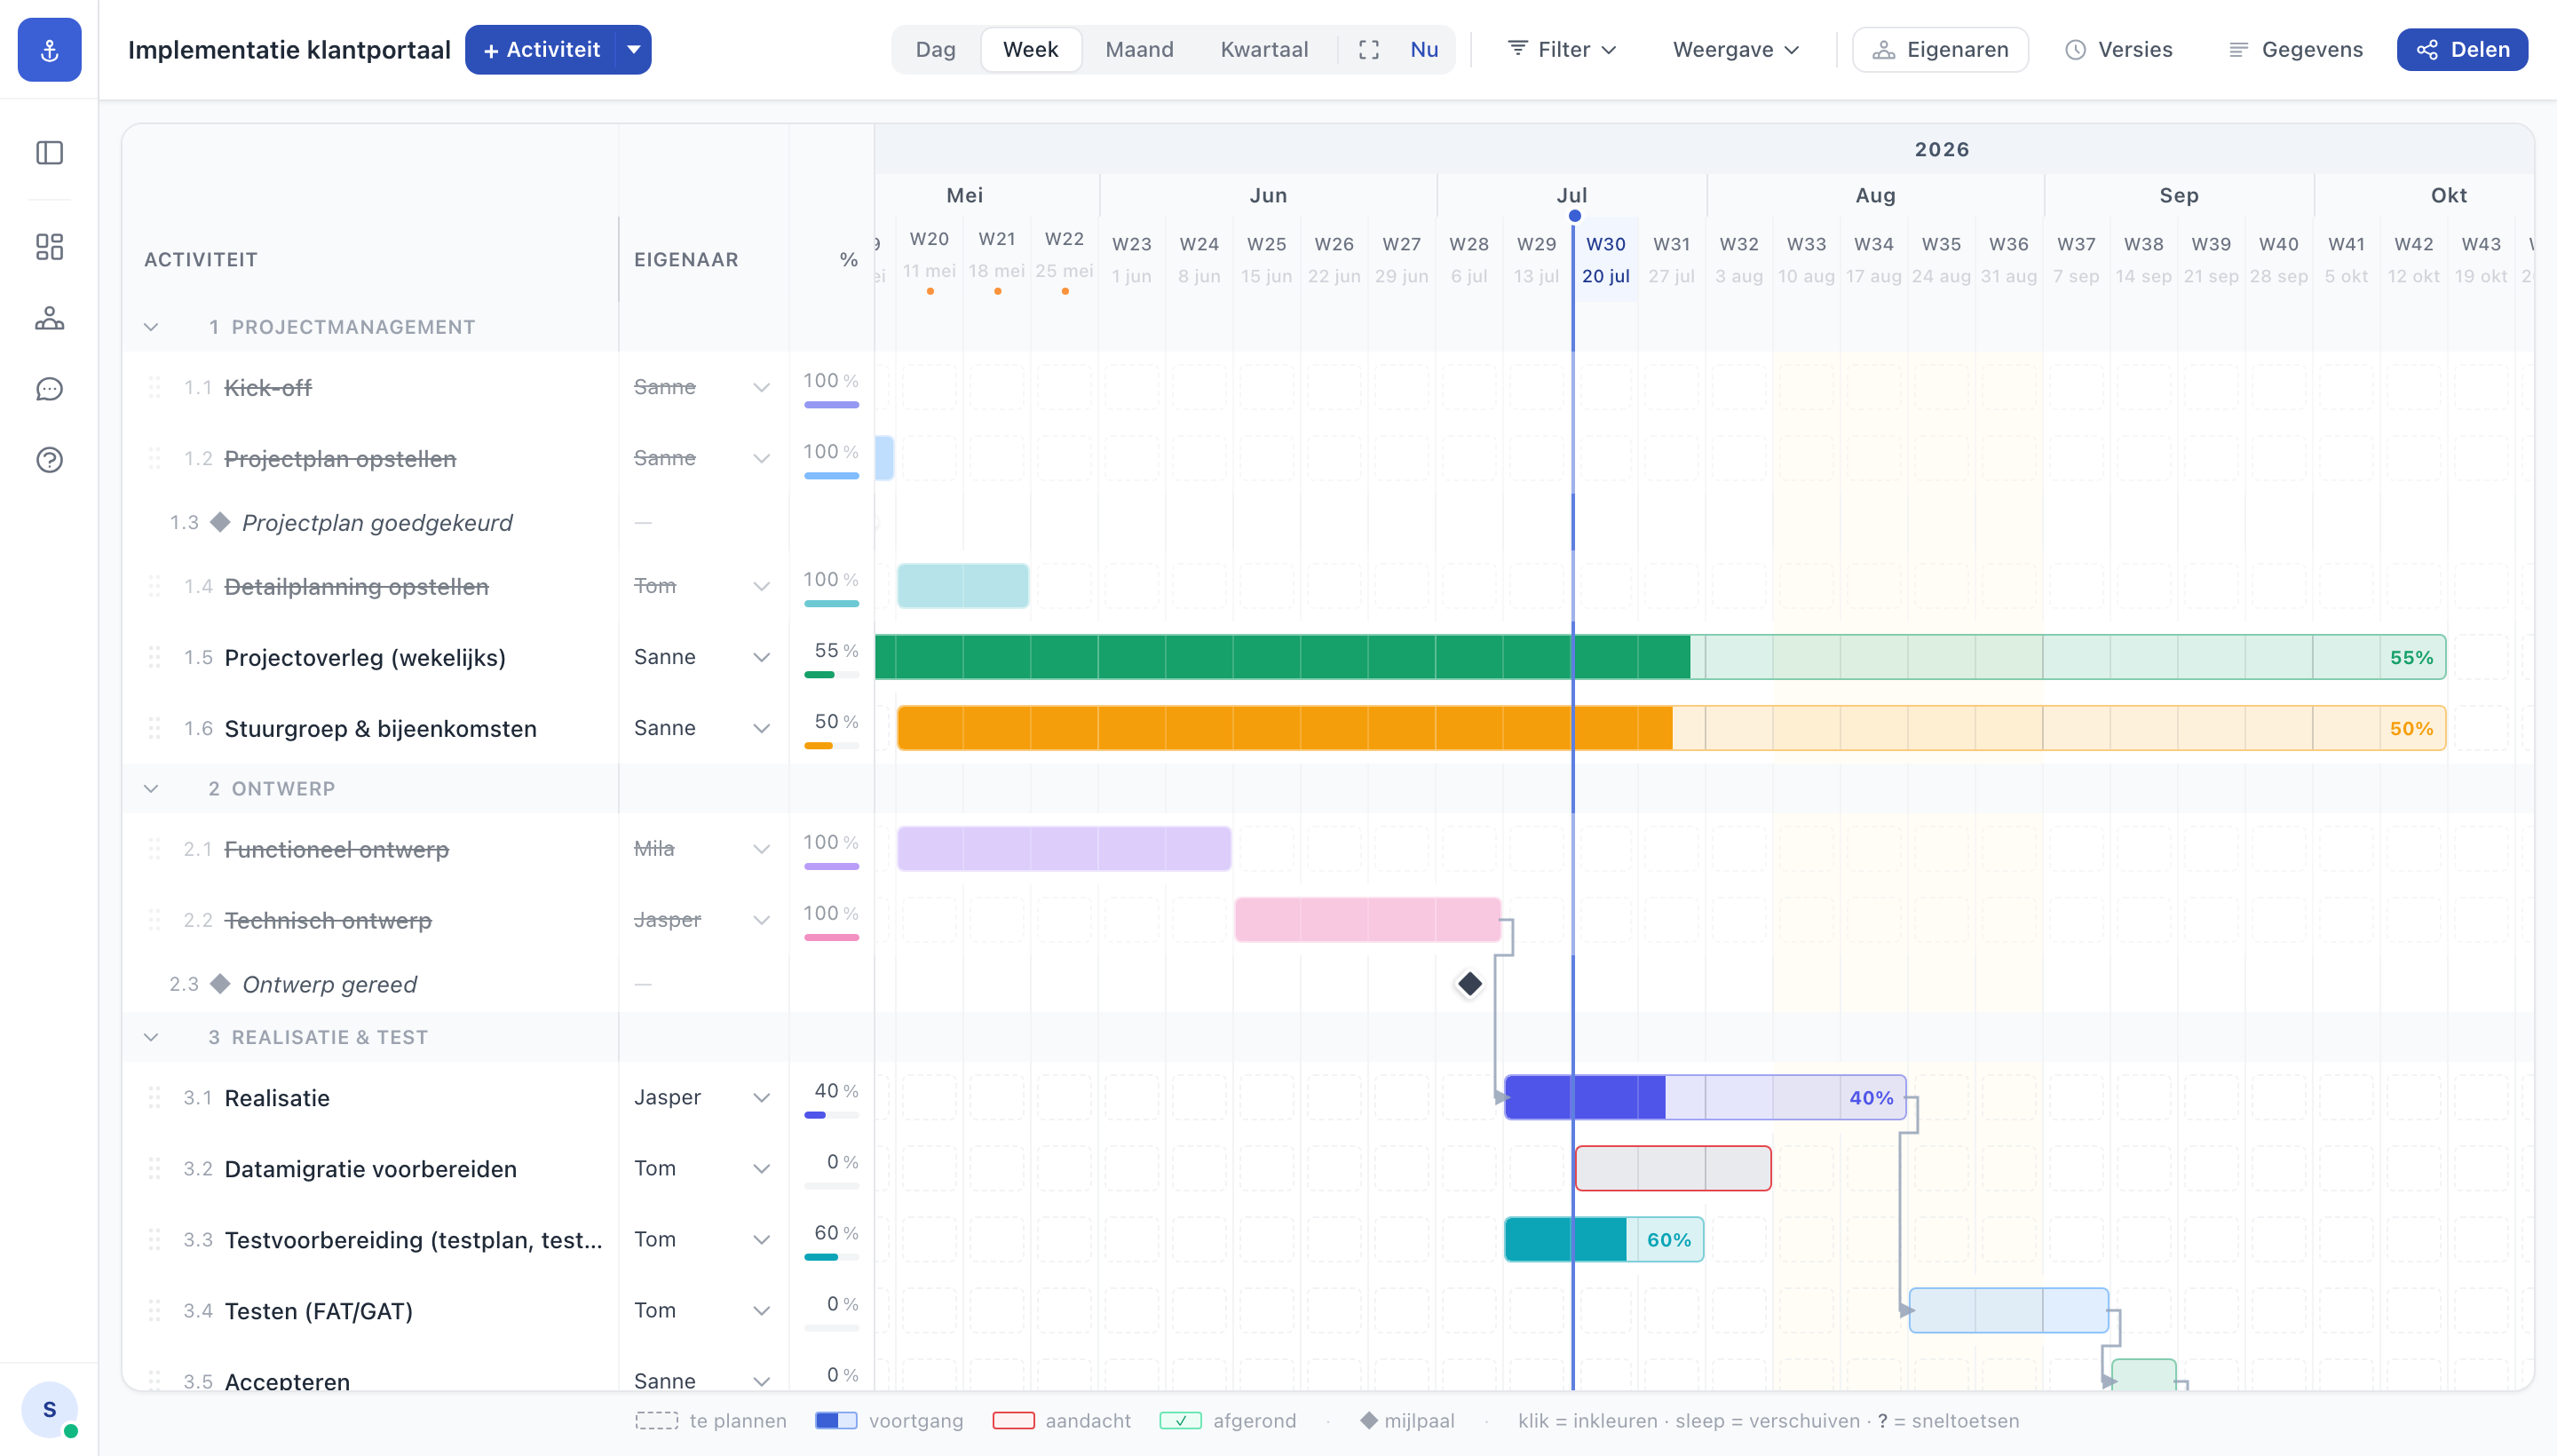Open the team members sidebar icon

pos(49,318)
